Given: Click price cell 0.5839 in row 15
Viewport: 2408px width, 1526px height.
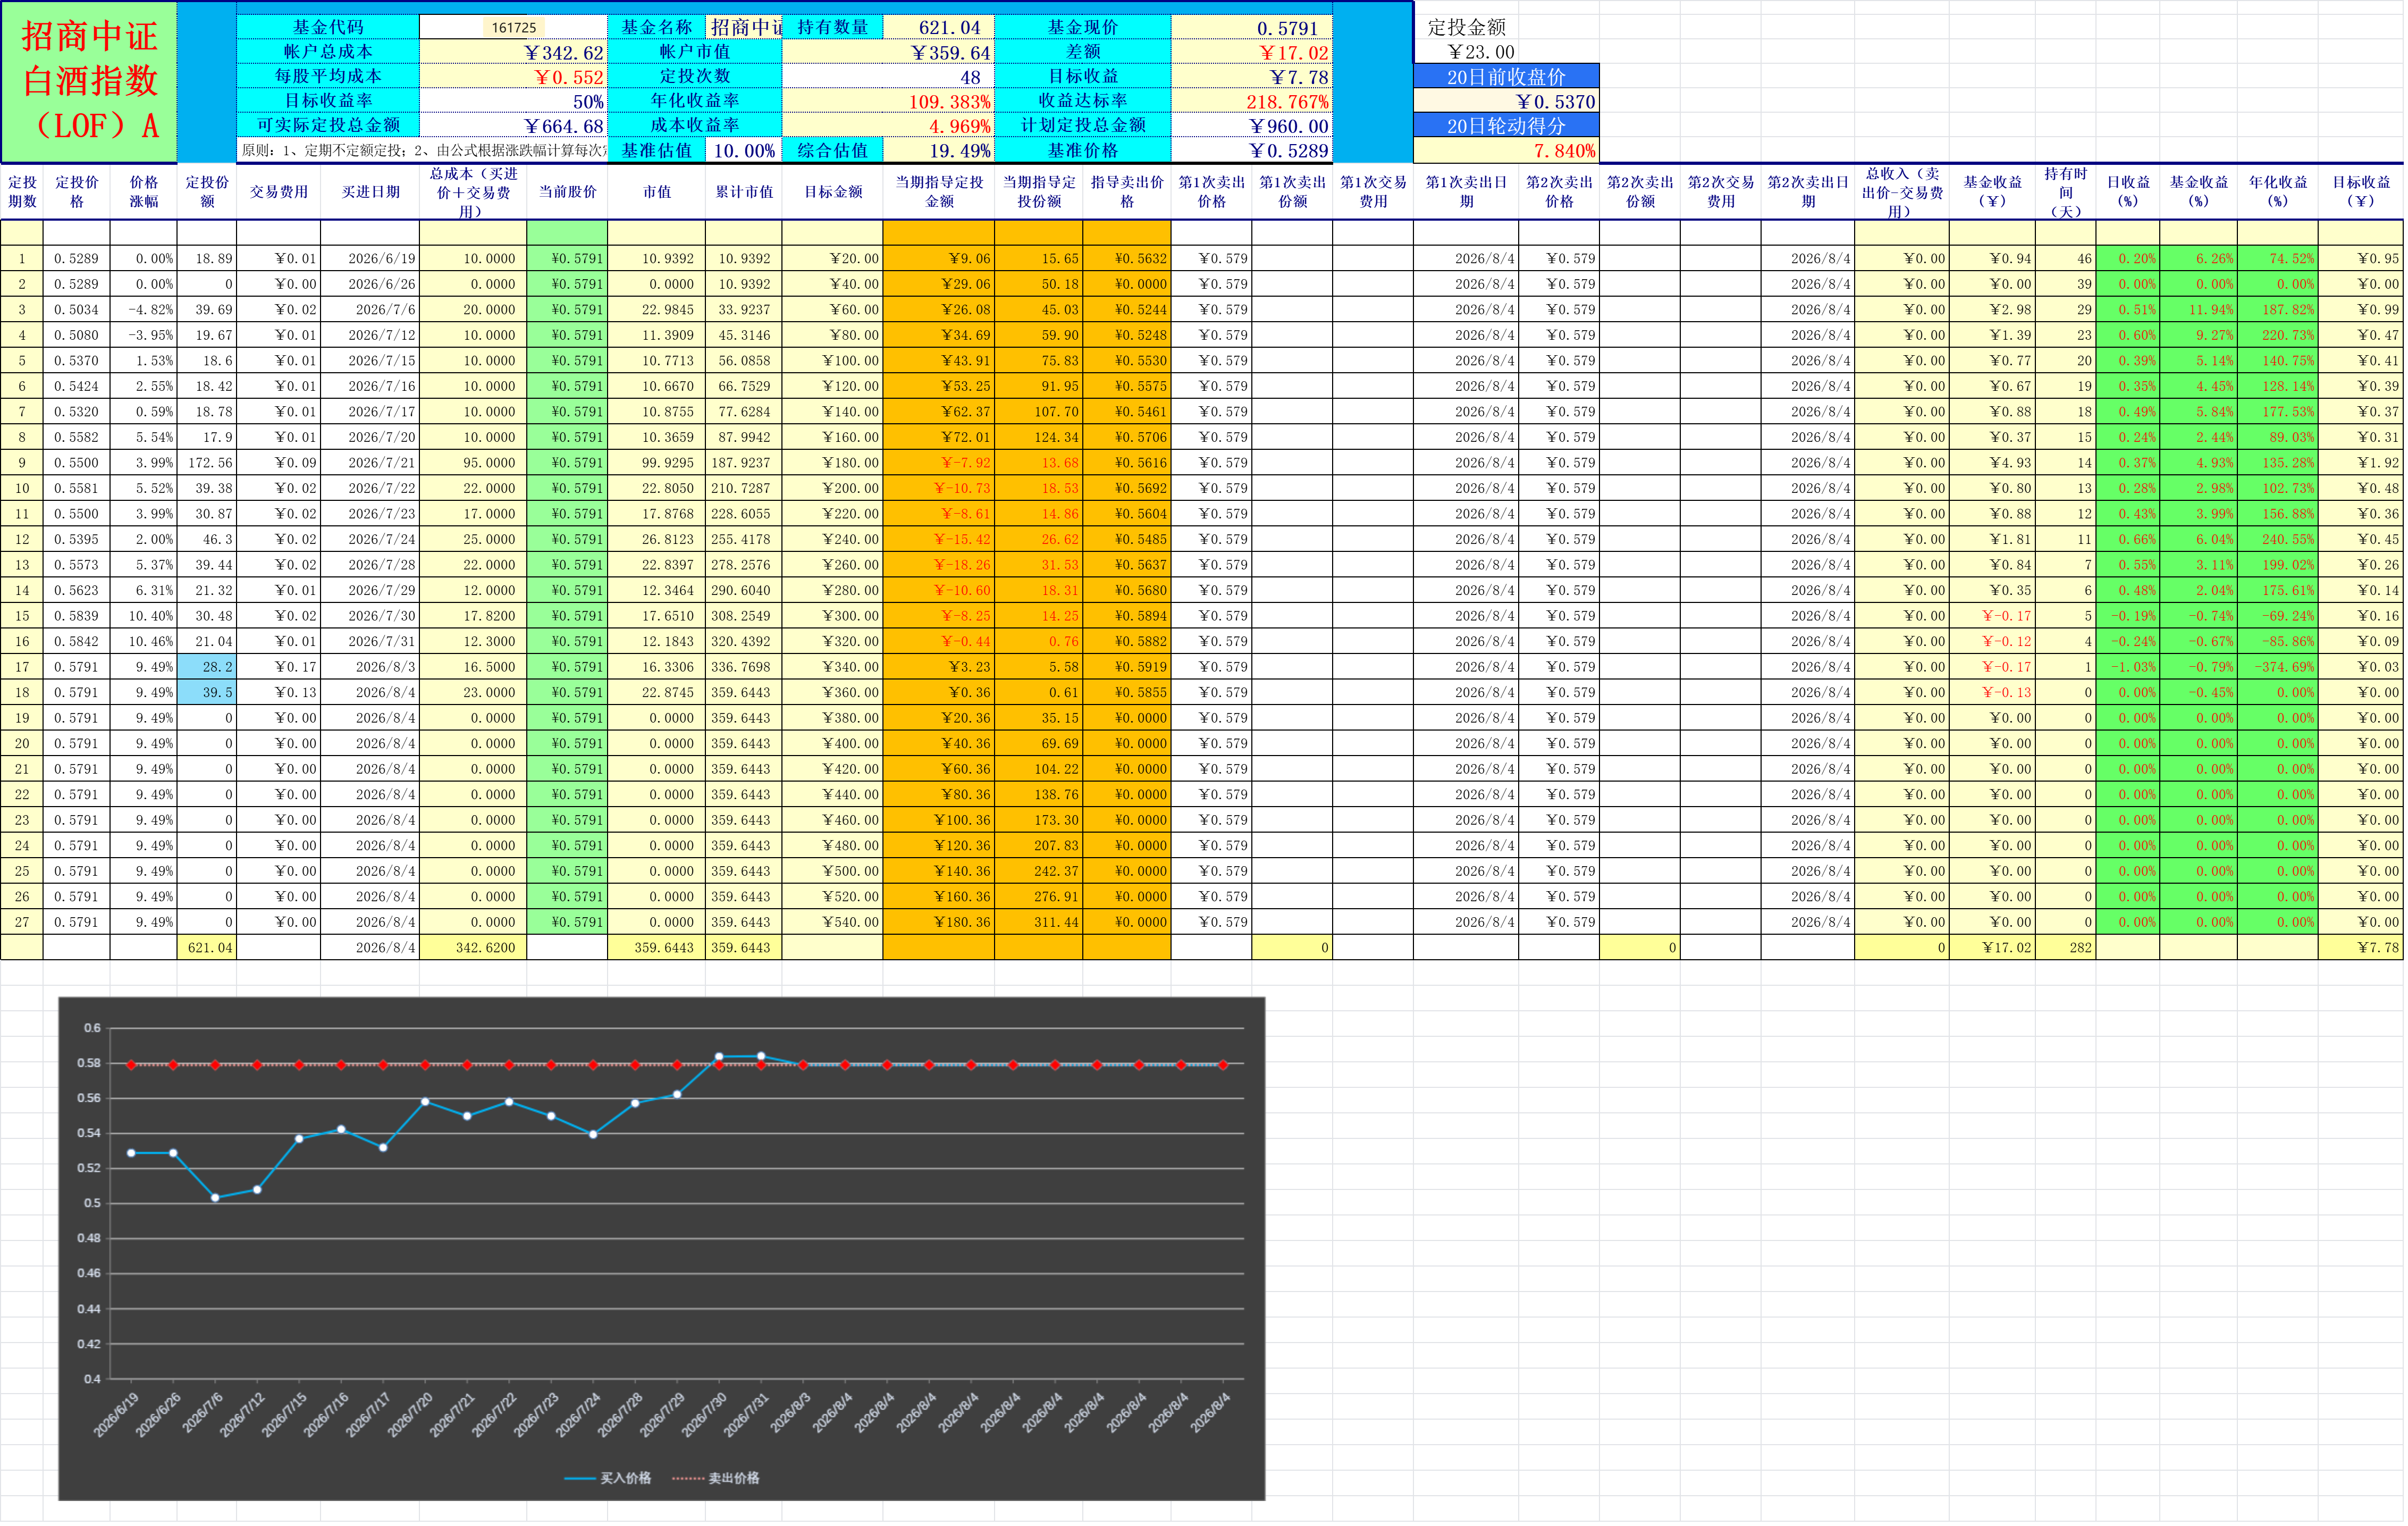Looking at the screenshot, I should pos(76,615).
